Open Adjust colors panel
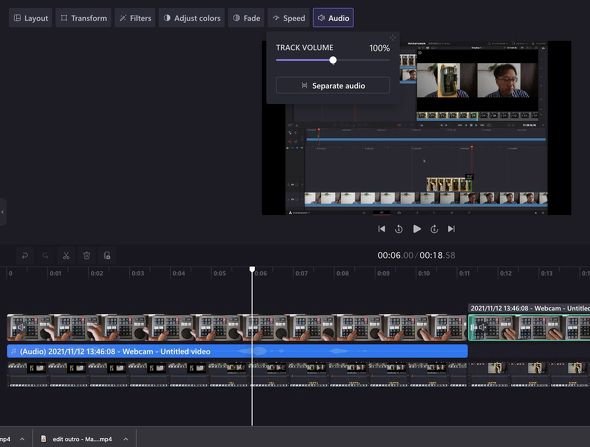Viewport: 590px width, 447px height. click(x=192, y=18)
